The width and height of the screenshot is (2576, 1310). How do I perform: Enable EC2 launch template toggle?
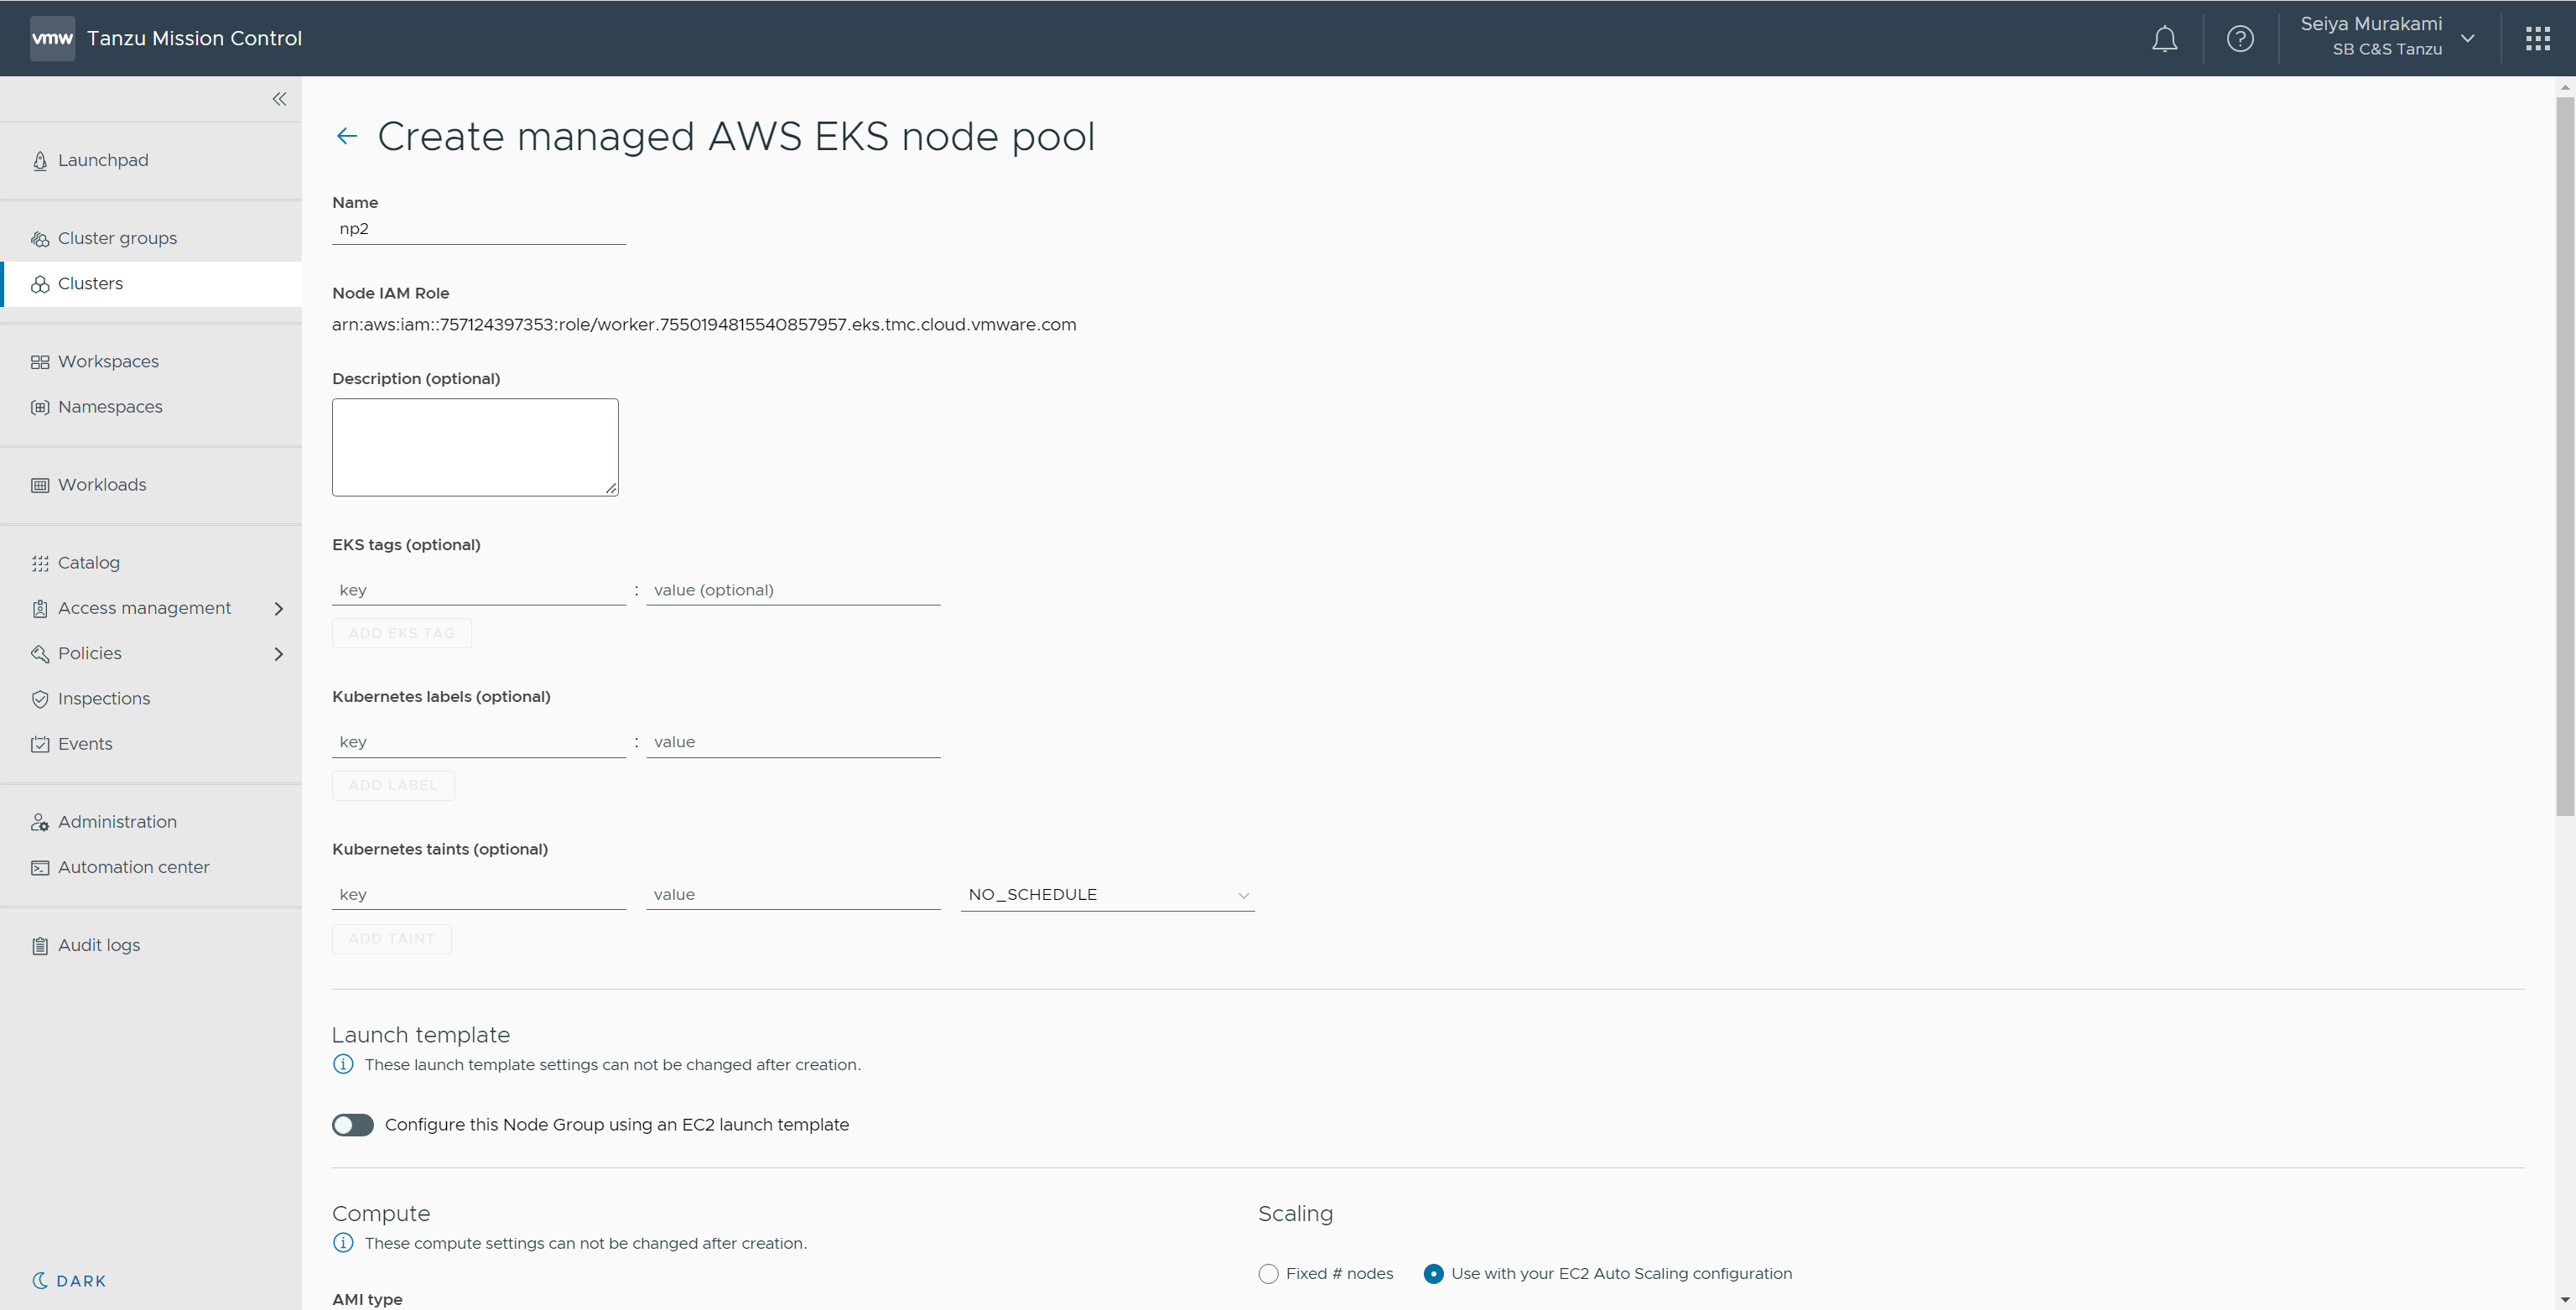click(353, 1125)
